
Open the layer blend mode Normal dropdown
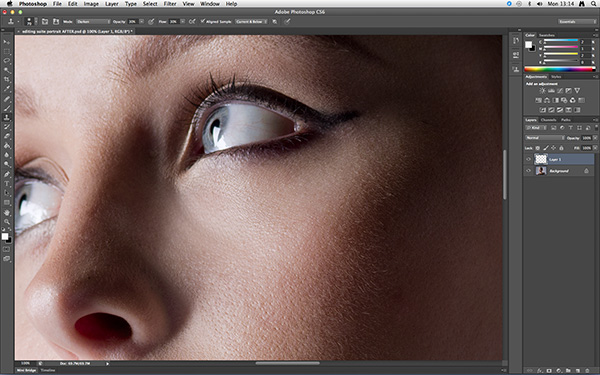[x=545, y=138]
